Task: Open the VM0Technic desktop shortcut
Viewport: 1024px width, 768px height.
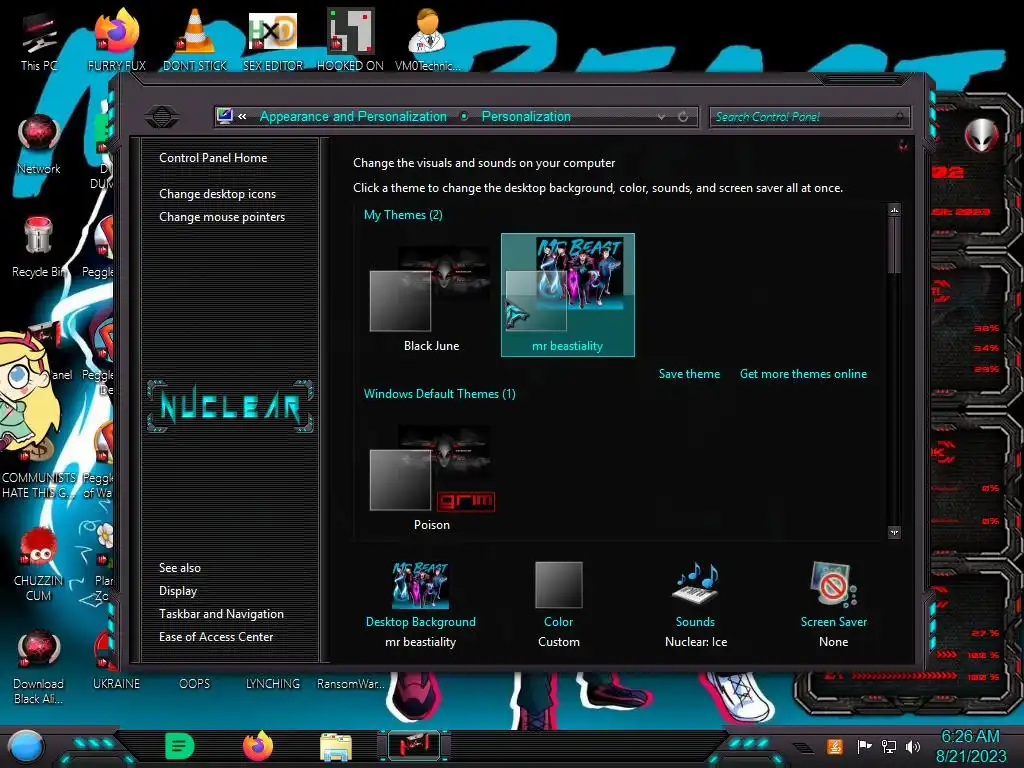Action: click(x=427, y=39)
